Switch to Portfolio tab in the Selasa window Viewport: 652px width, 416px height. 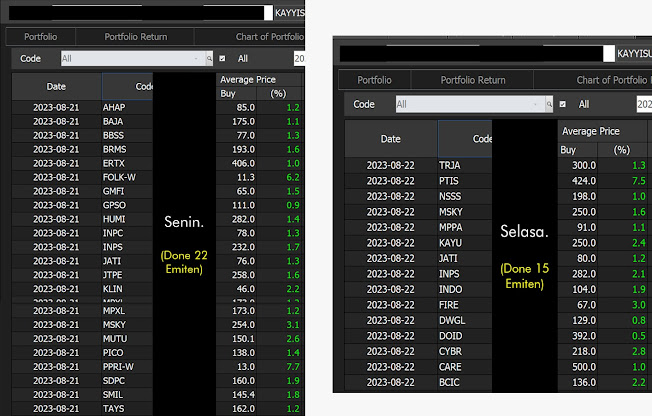coord(374,80)
